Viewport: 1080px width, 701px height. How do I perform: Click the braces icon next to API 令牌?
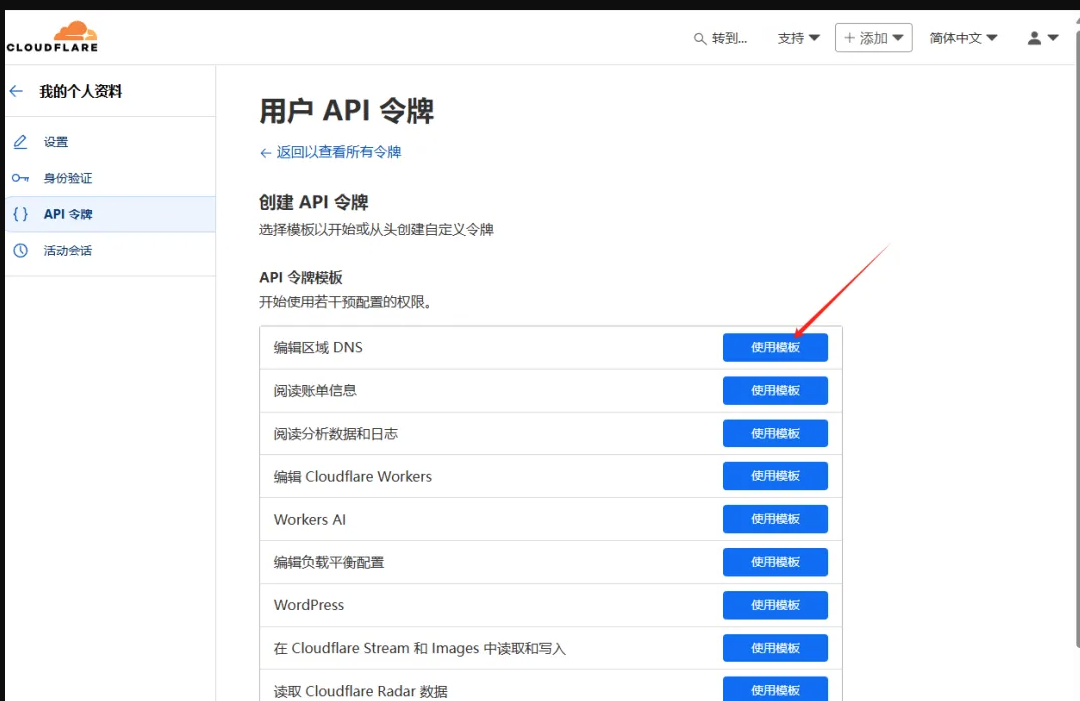click(x=21, y=214)
